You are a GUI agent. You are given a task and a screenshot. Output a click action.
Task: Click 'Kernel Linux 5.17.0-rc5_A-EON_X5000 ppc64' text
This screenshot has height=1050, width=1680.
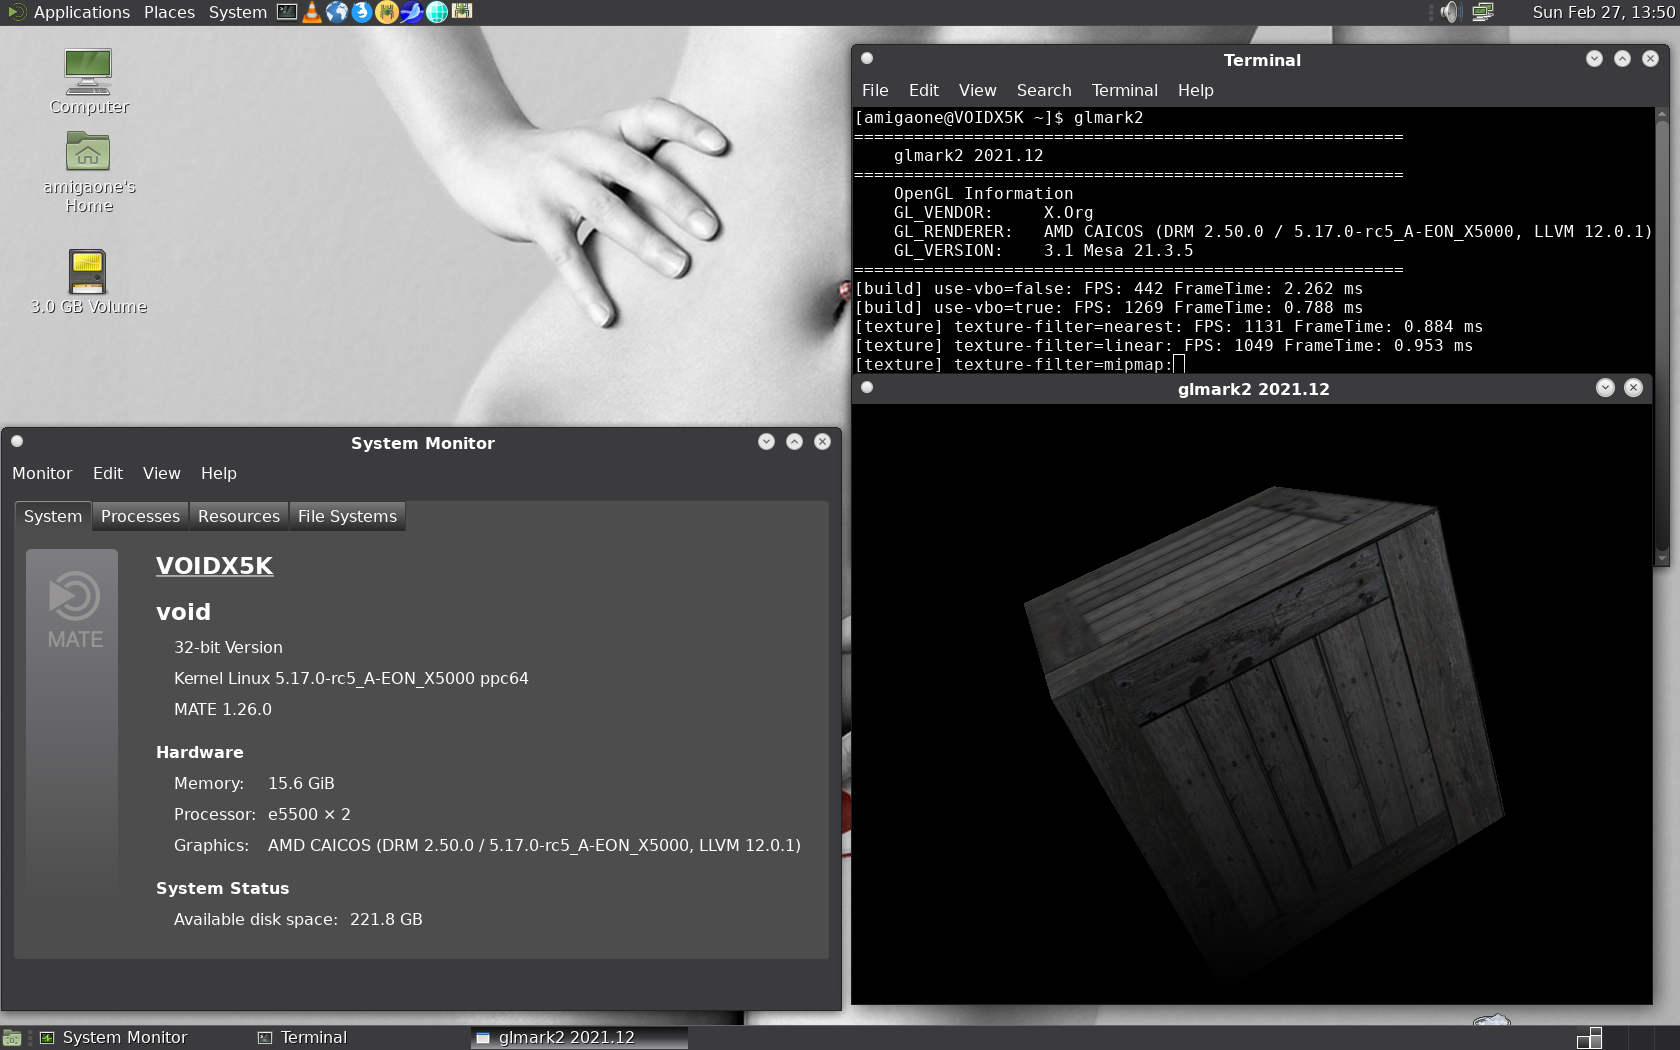(x=351, y=678)
